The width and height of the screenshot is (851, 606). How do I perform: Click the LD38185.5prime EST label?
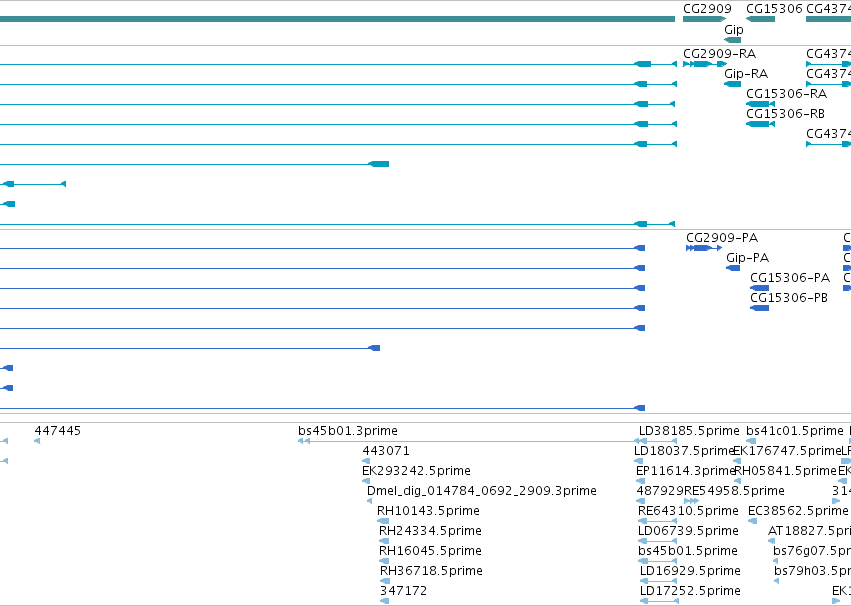click(689, 431)
